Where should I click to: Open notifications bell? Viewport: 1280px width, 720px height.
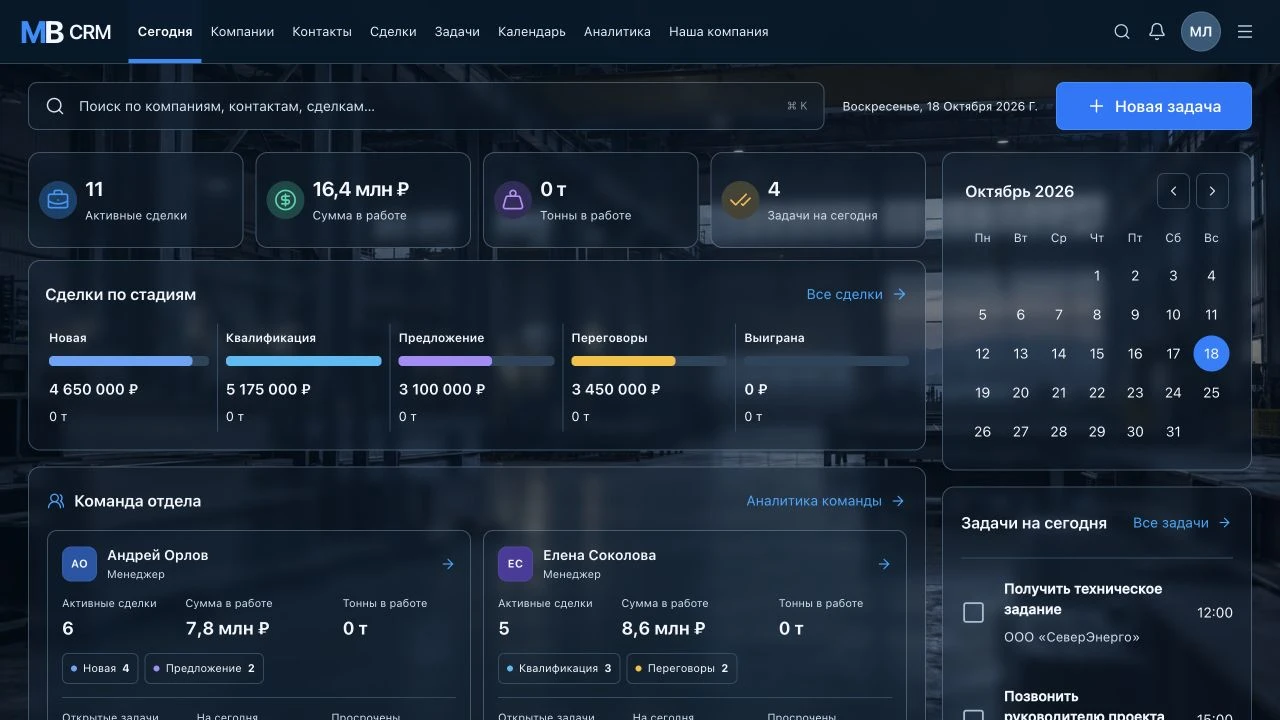[1157, 32]
